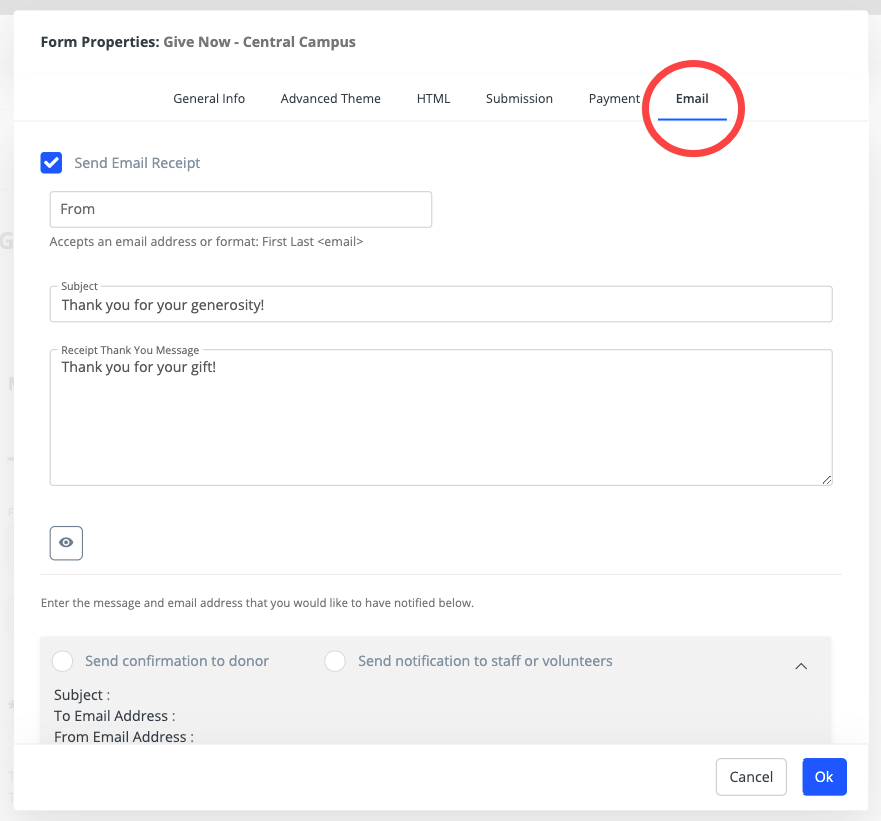Edit the Subject line saying Thank you for your generosity
The image size is (881, 821).
[x=440, y=304]
